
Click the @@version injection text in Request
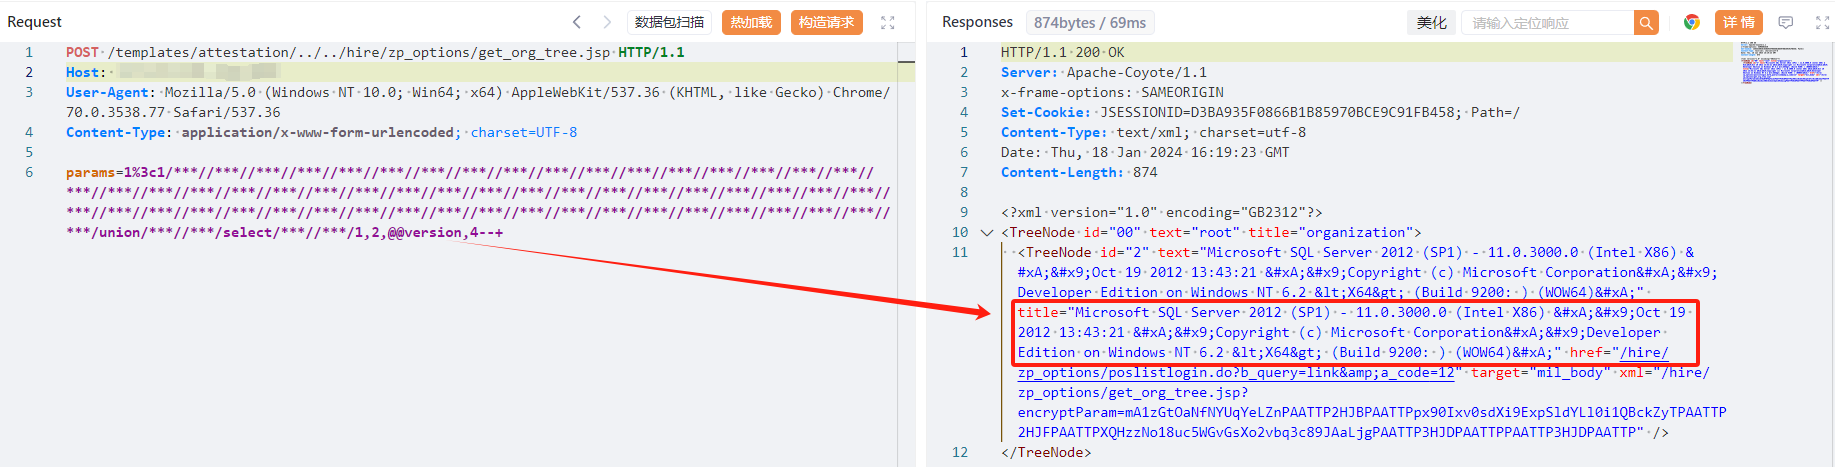pyautogui.click(x=424, y=232)
